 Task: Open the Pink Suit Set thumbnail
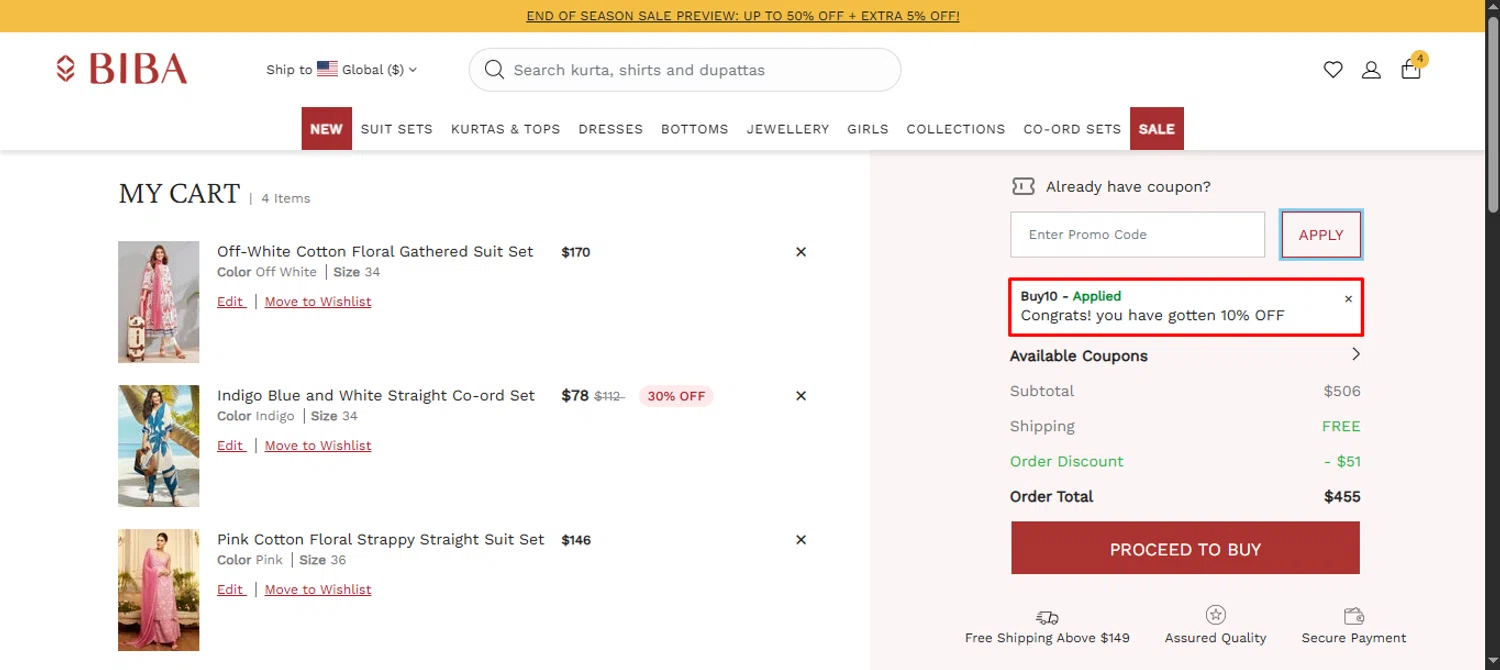(159, 590)
